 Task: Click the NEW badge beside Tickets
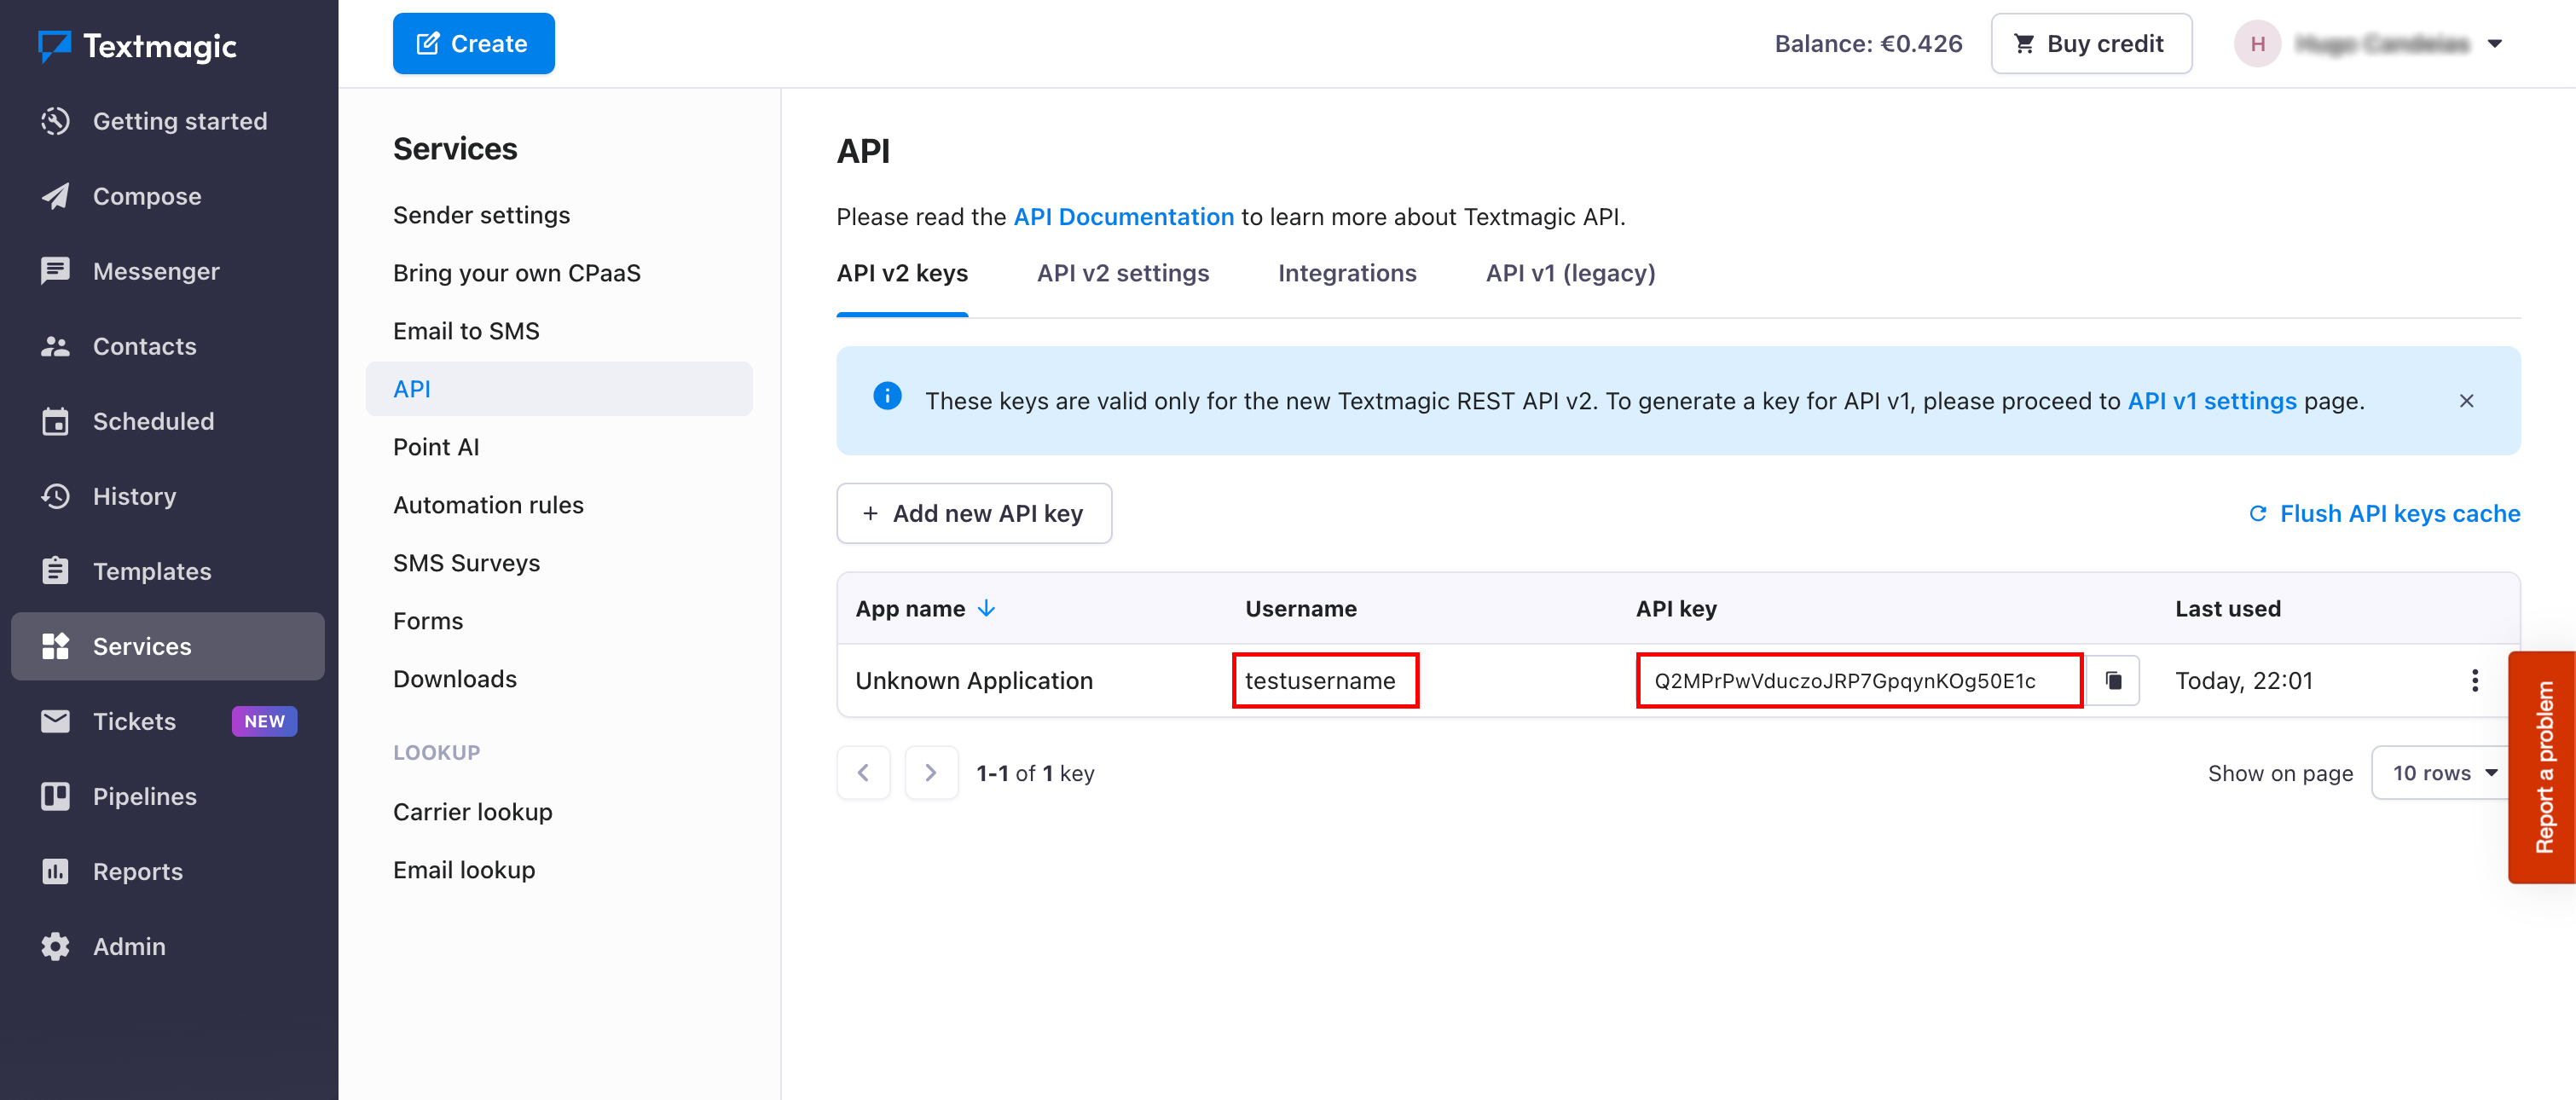tap(264, 721)
